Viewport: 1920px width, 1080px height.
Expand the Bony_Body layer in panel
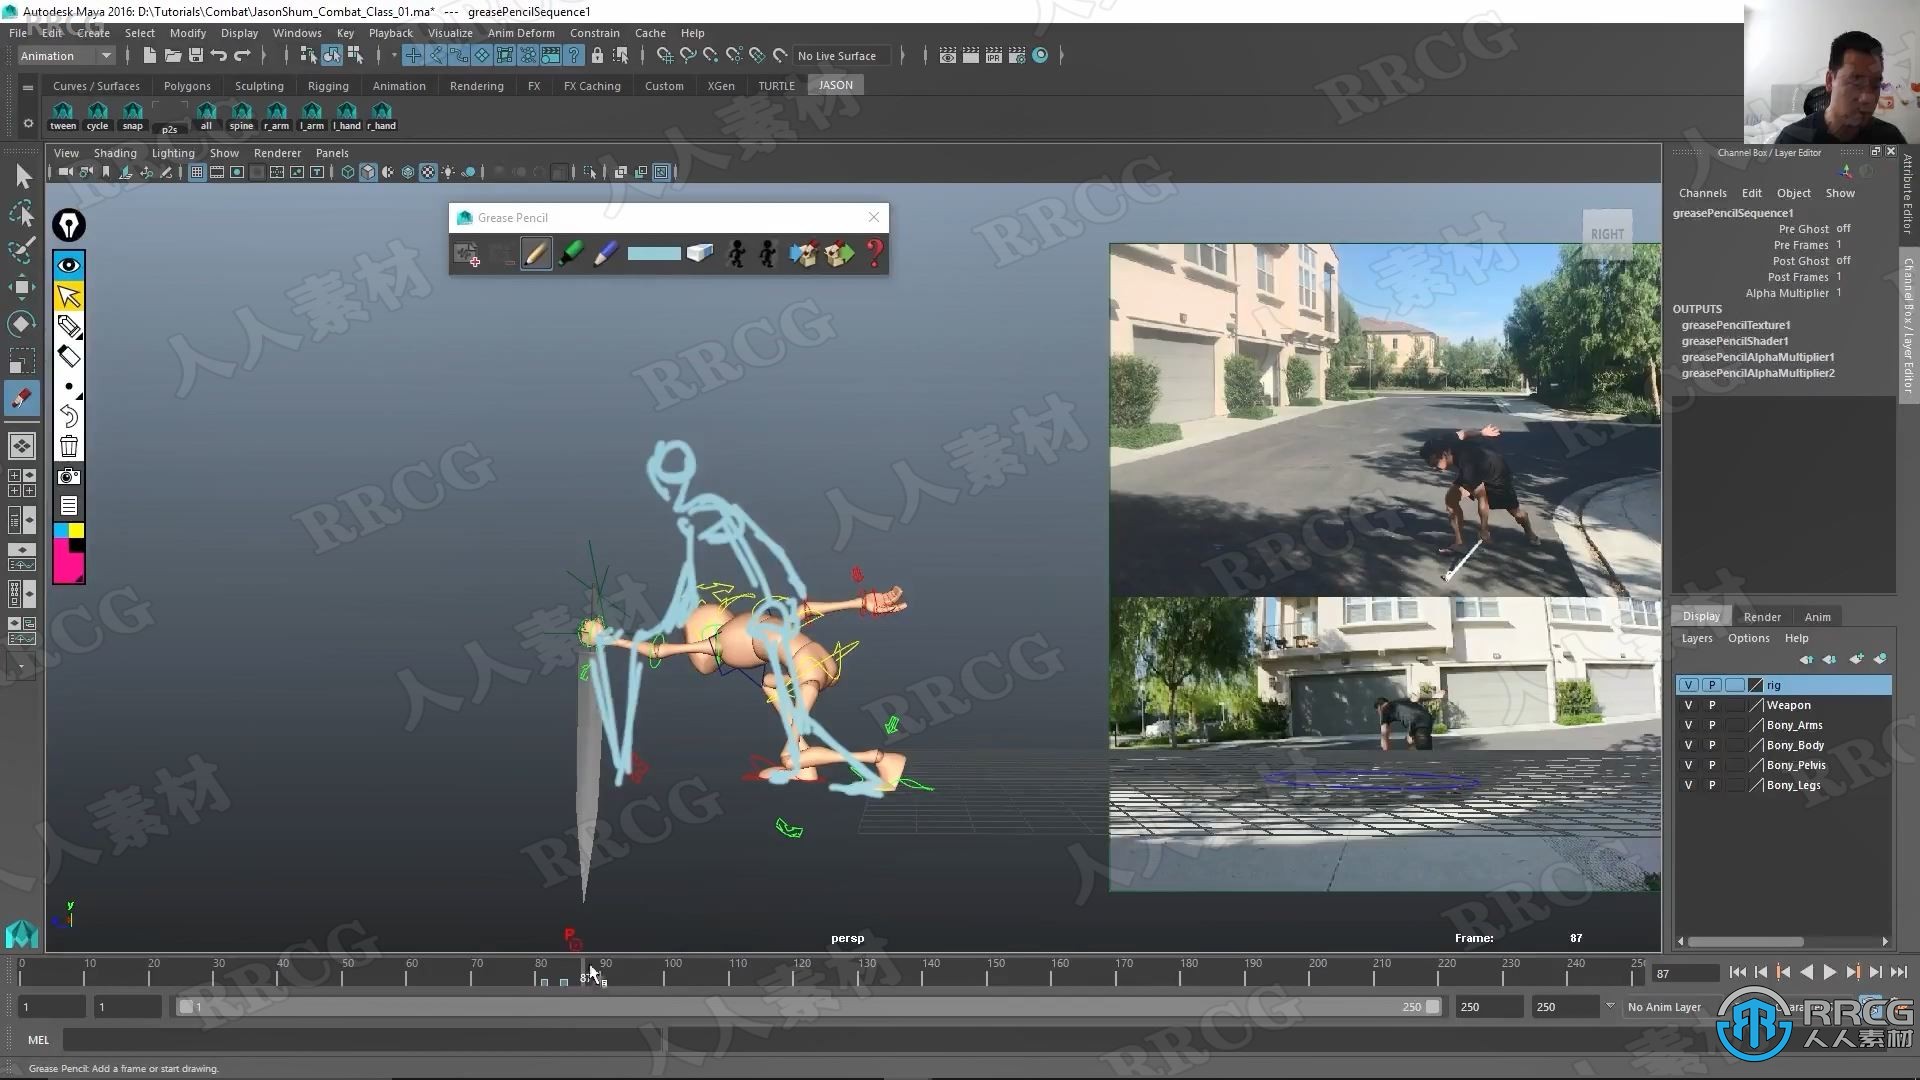point(1797,745)
